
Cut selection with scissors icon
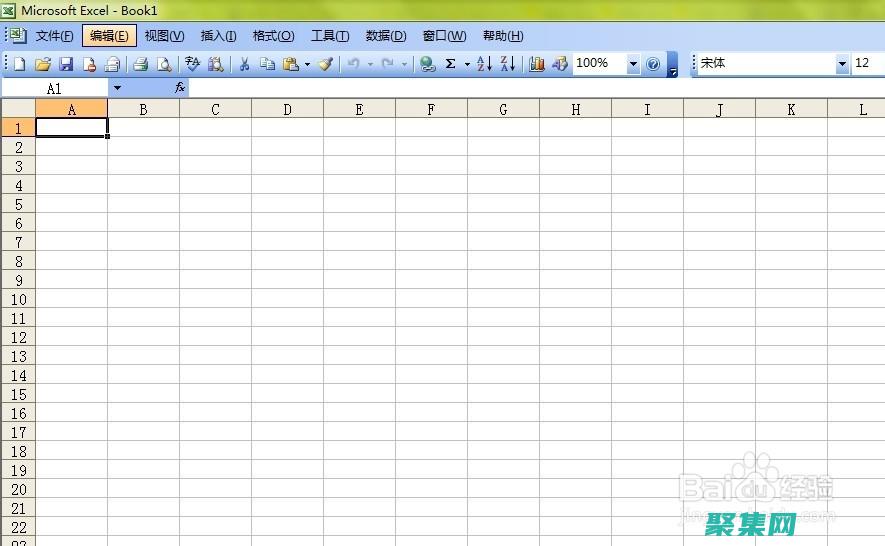244,64
